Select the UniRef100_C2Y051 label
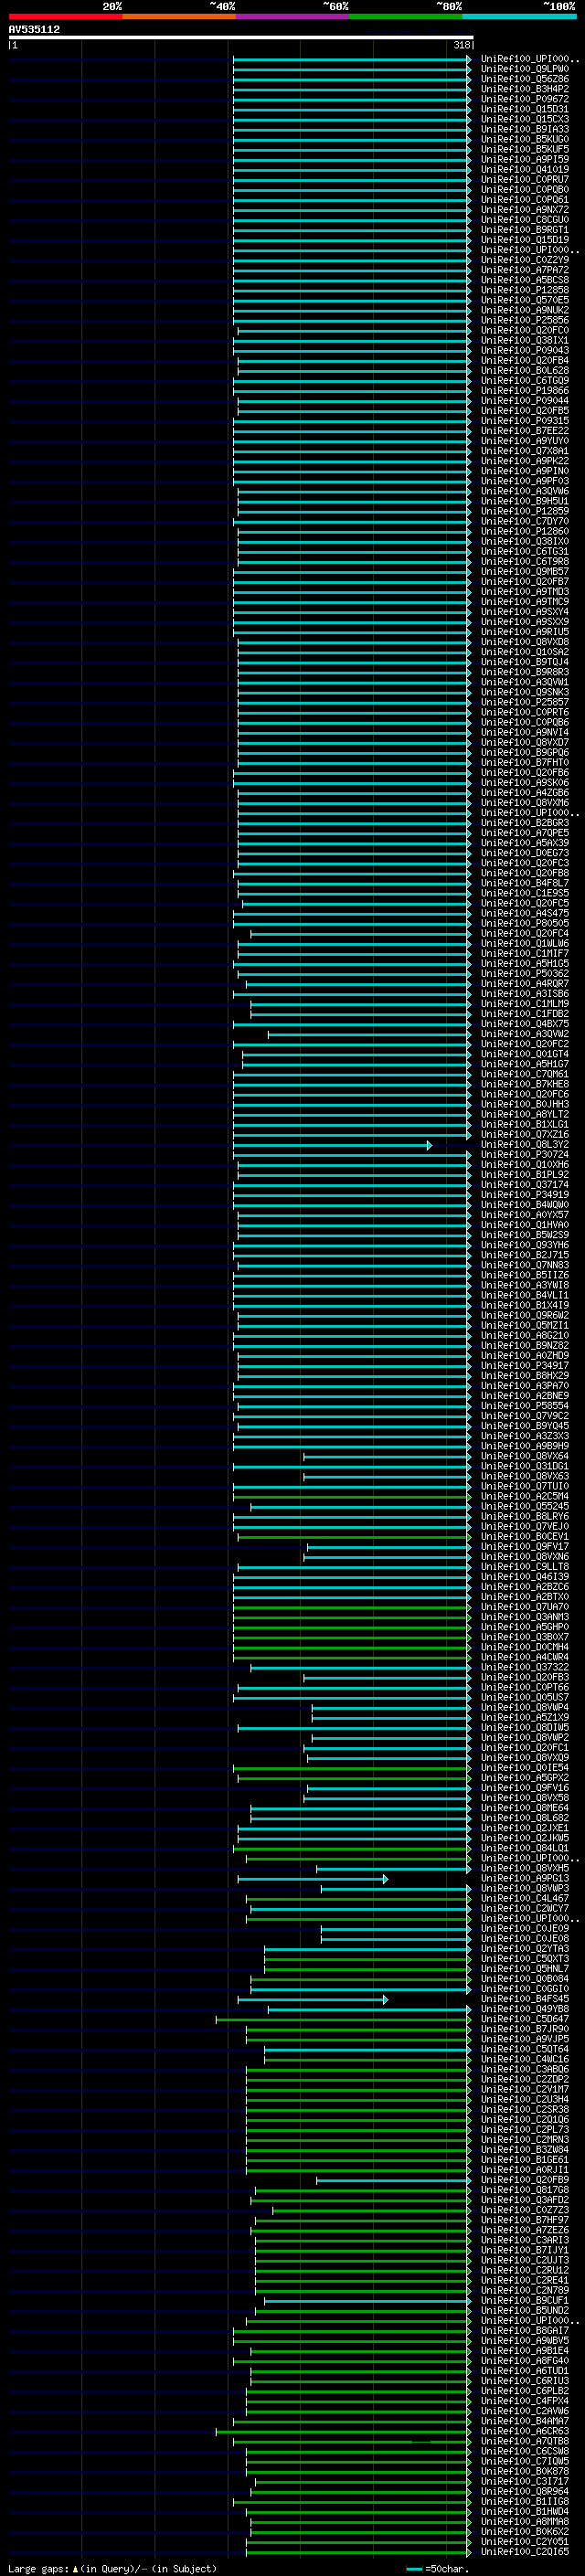This screenshot has width=585, height=2576. [x=524, y=2541]
